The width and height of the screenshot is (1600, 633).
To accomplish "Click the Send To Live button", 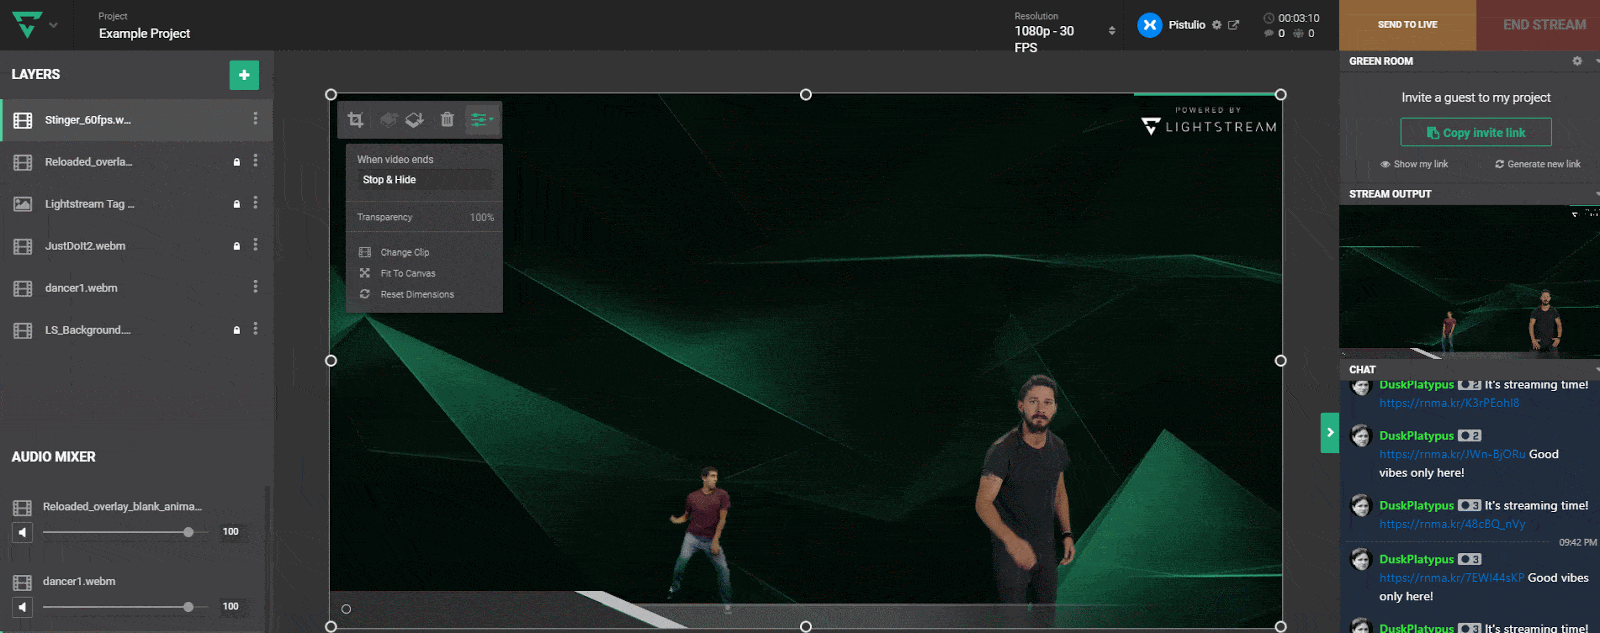I will coord(1407,25).
